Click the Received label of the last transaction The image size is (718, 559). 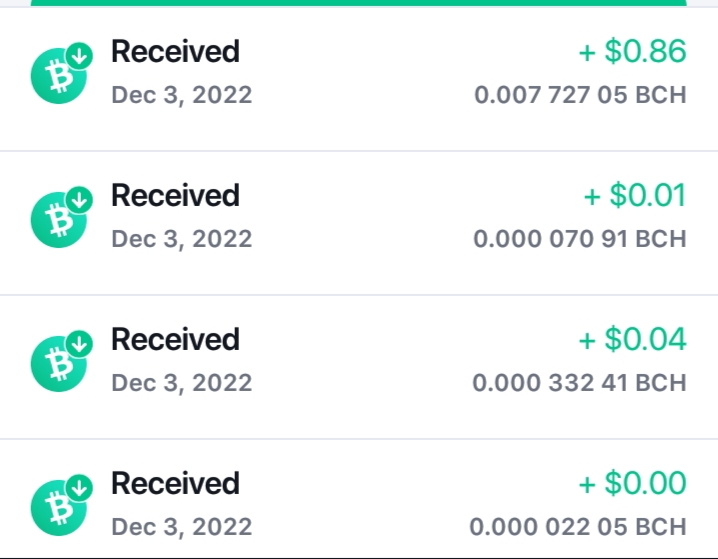[175, 483]
